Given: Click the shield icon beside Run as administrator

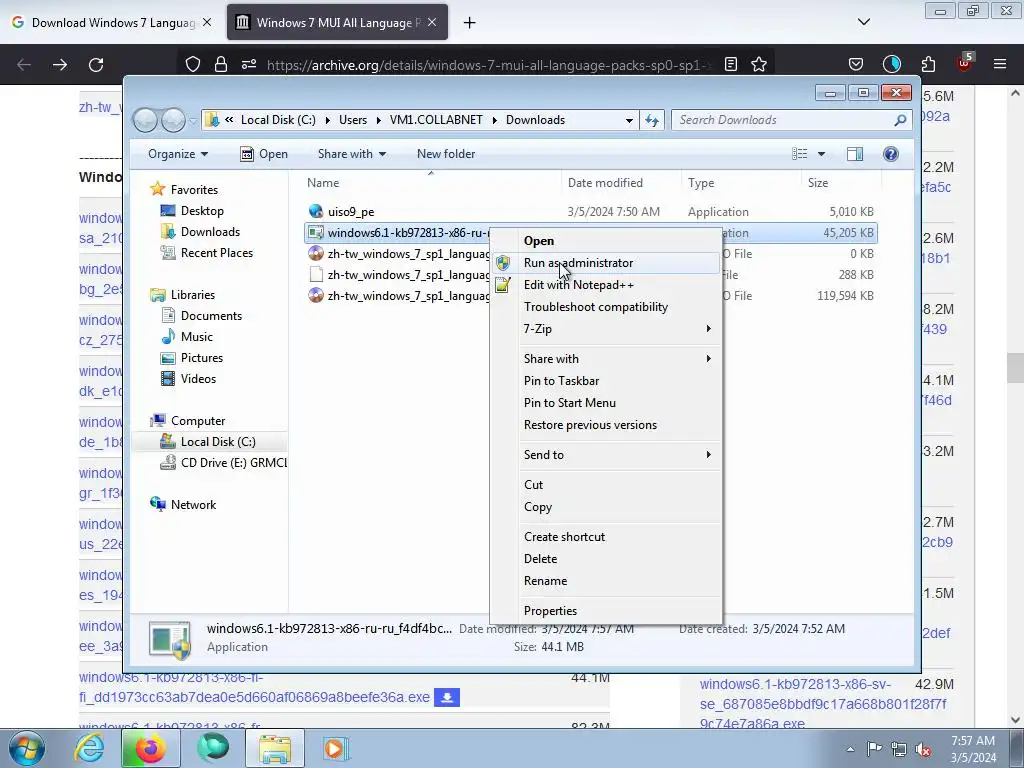Looking at the screenshot, I should click(x=503, y=263).
